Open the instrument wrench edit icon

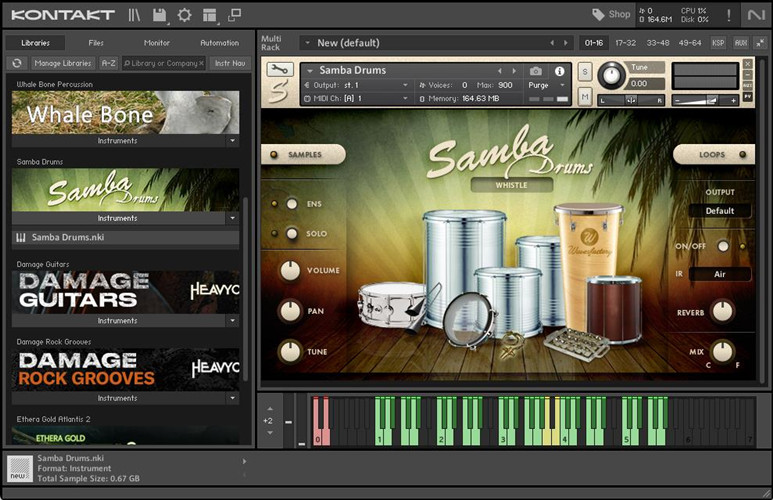[280, 70]
